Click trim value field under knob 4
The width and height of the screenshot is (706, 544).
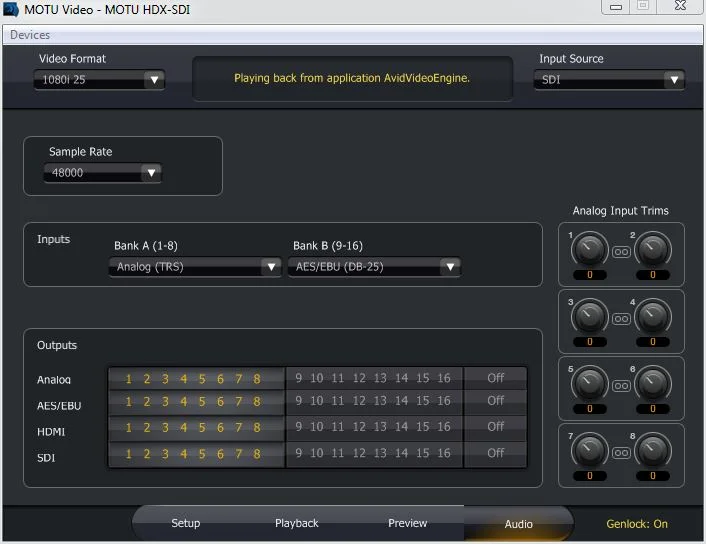pyautogui.click(x=652, y=342)
